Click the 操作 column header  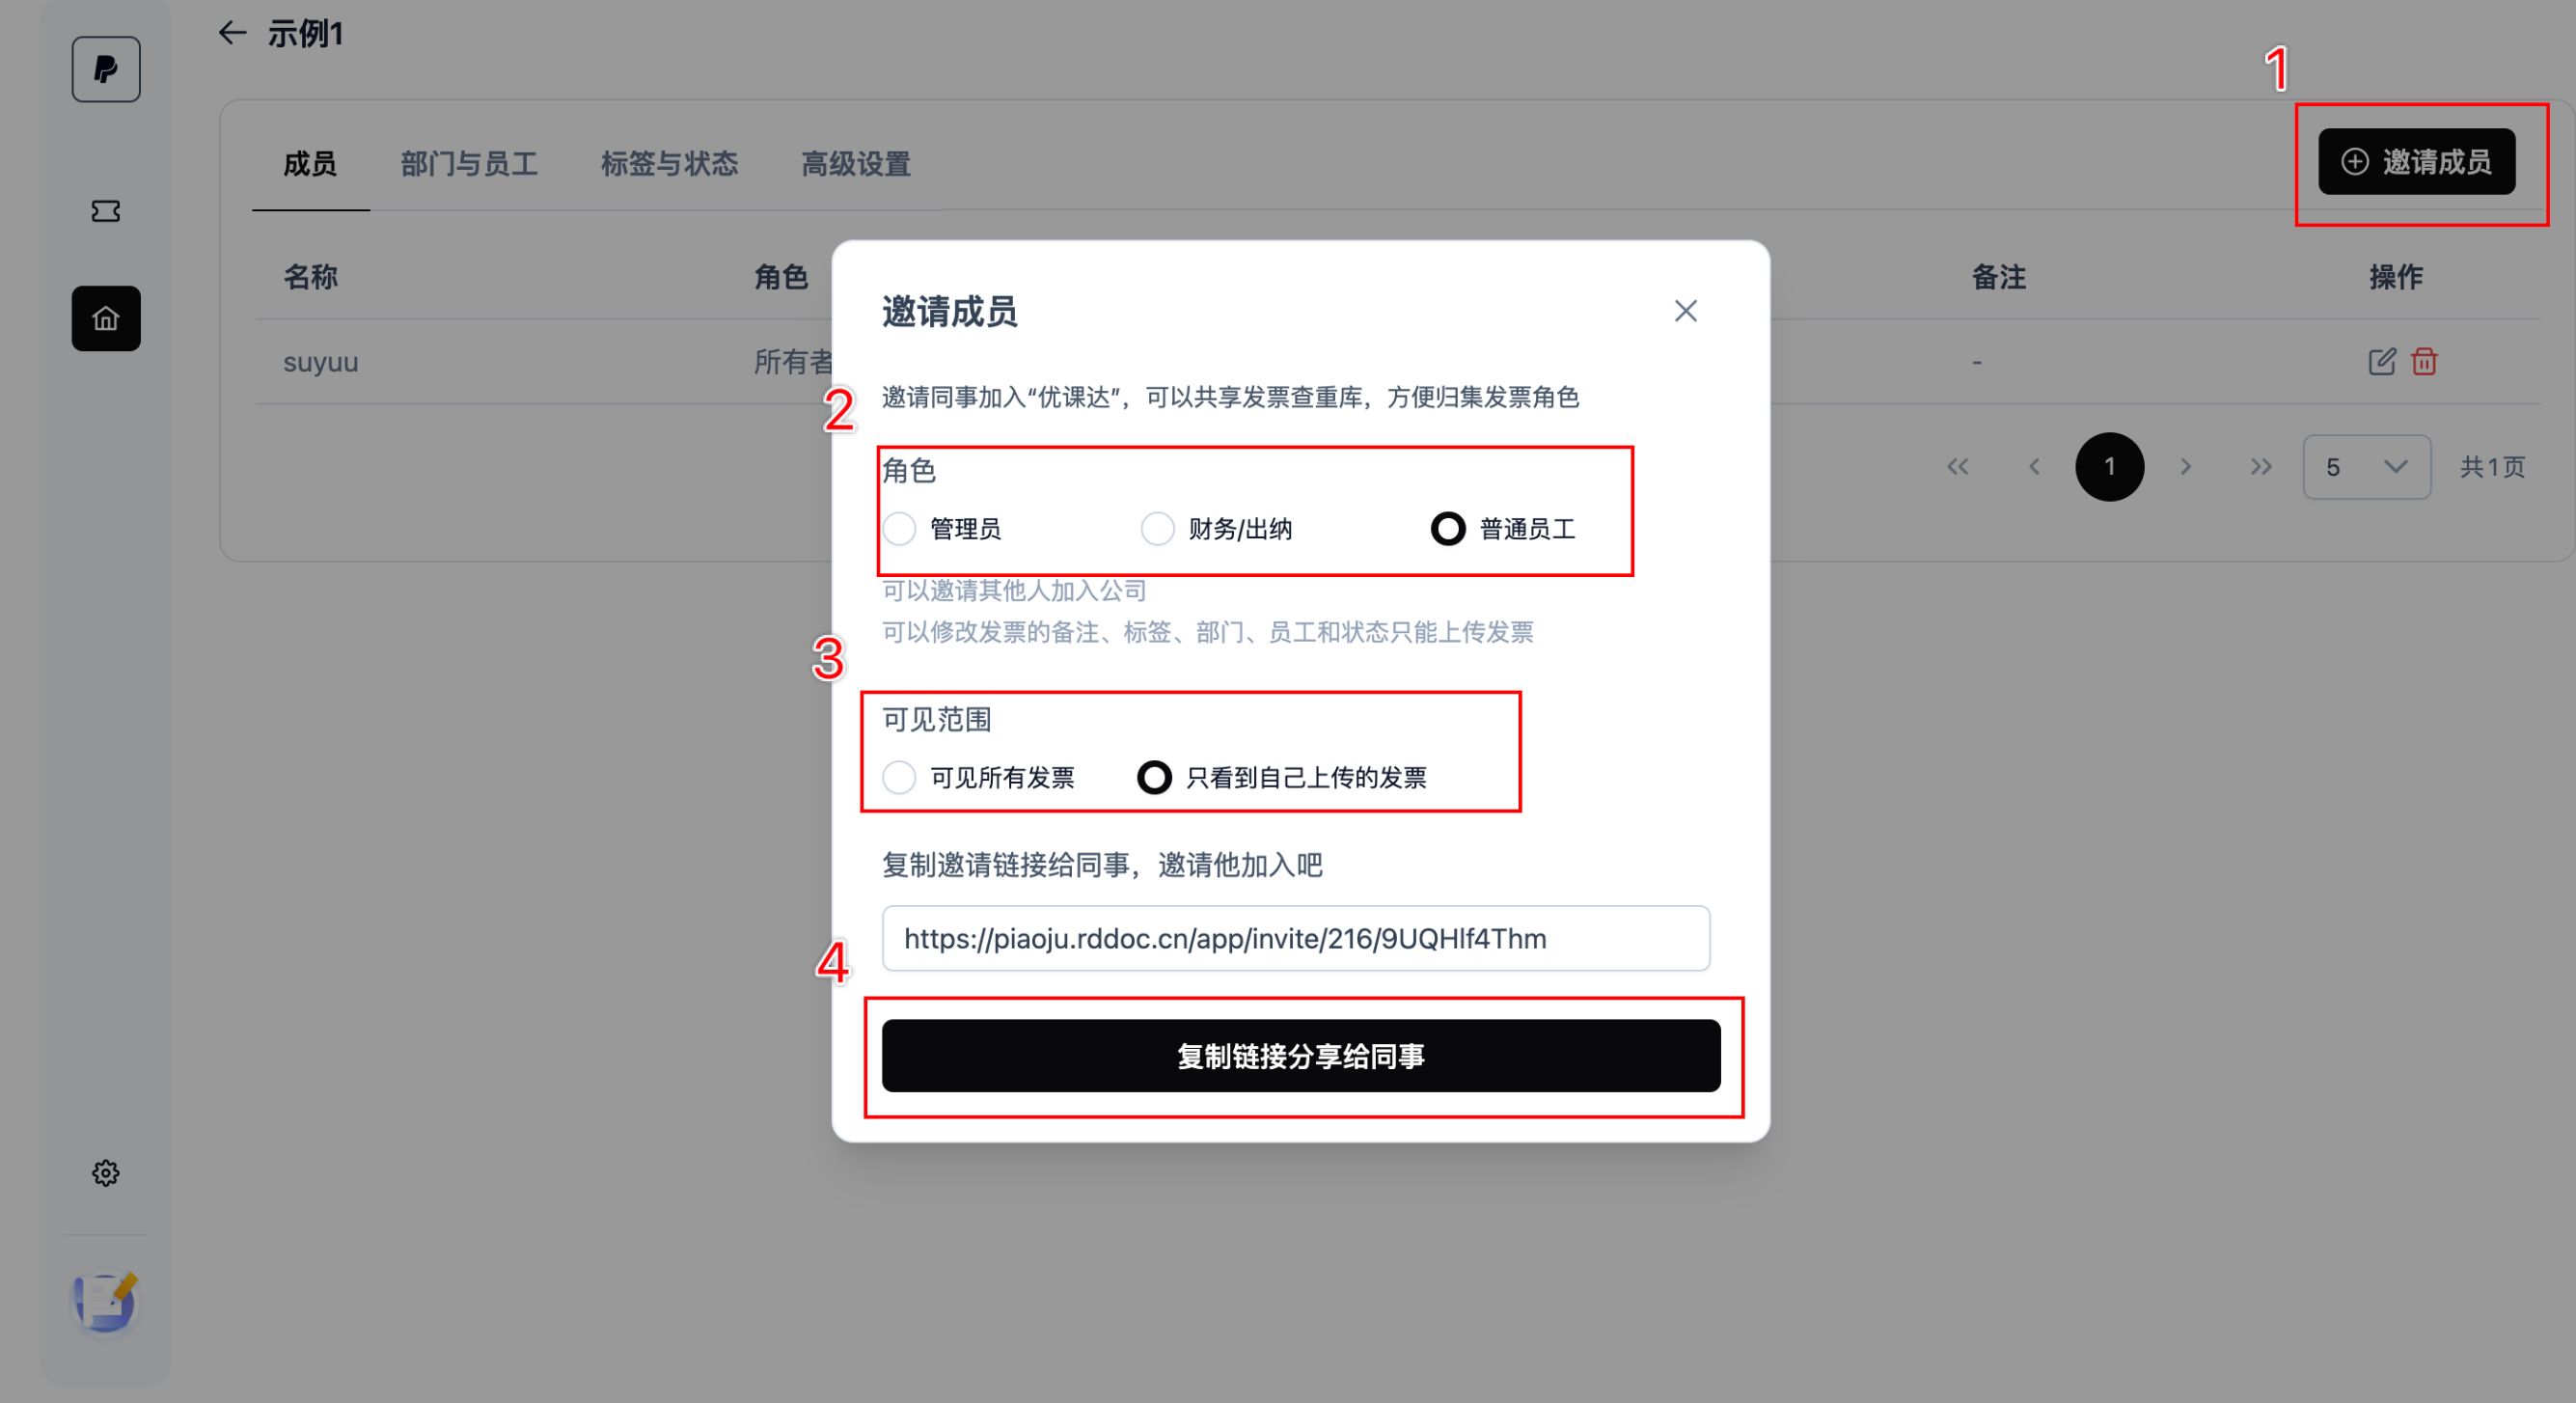(x=2395, y=277)
